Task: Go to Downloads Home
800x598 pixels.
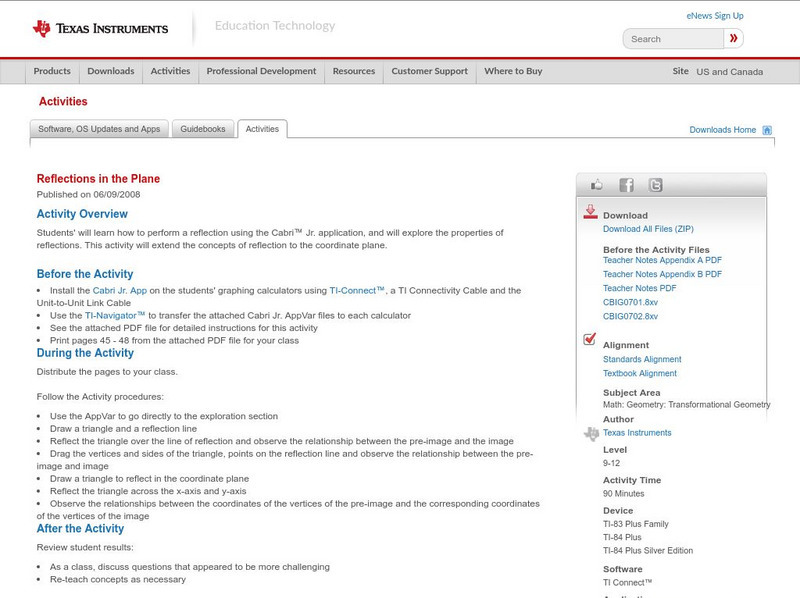Action: click(722, 130)
